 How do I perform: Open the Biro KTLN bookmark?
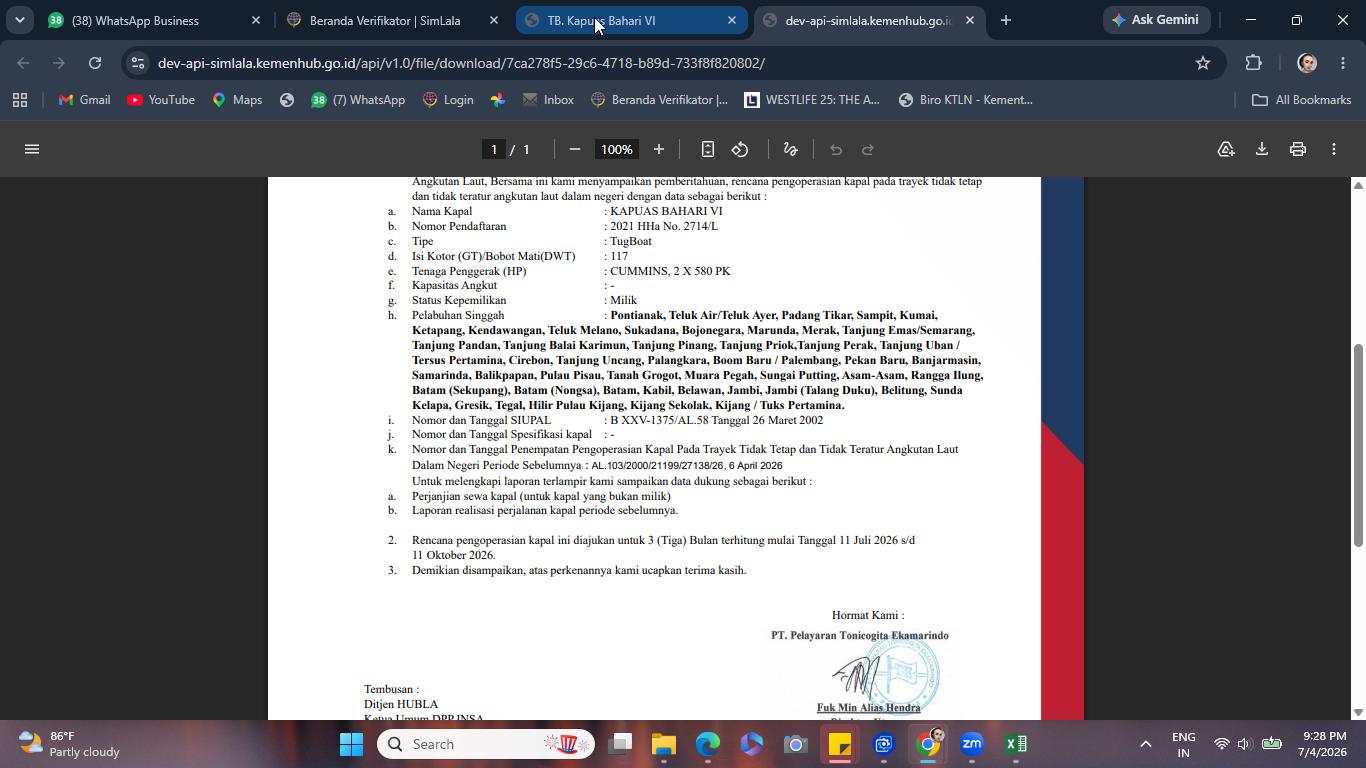point(966,100)
